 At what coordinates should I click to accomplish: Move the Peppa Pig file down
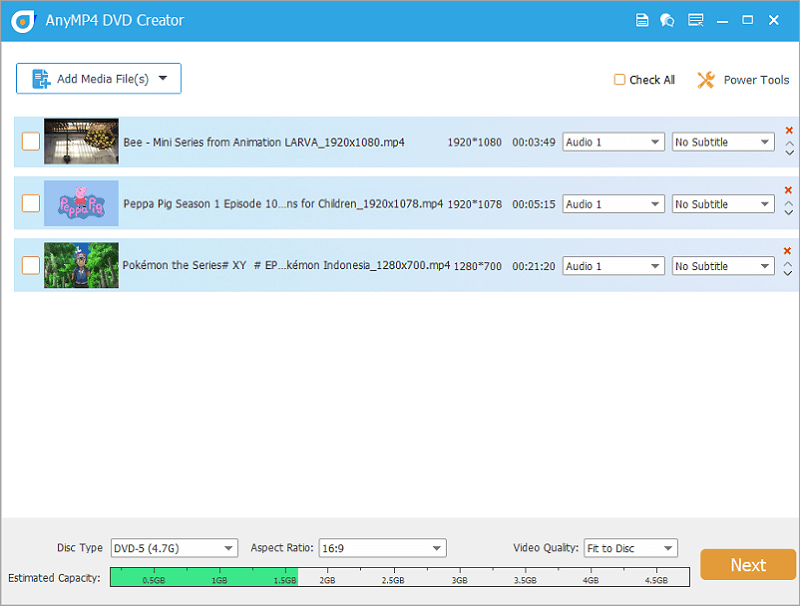(x=789, y=212)
